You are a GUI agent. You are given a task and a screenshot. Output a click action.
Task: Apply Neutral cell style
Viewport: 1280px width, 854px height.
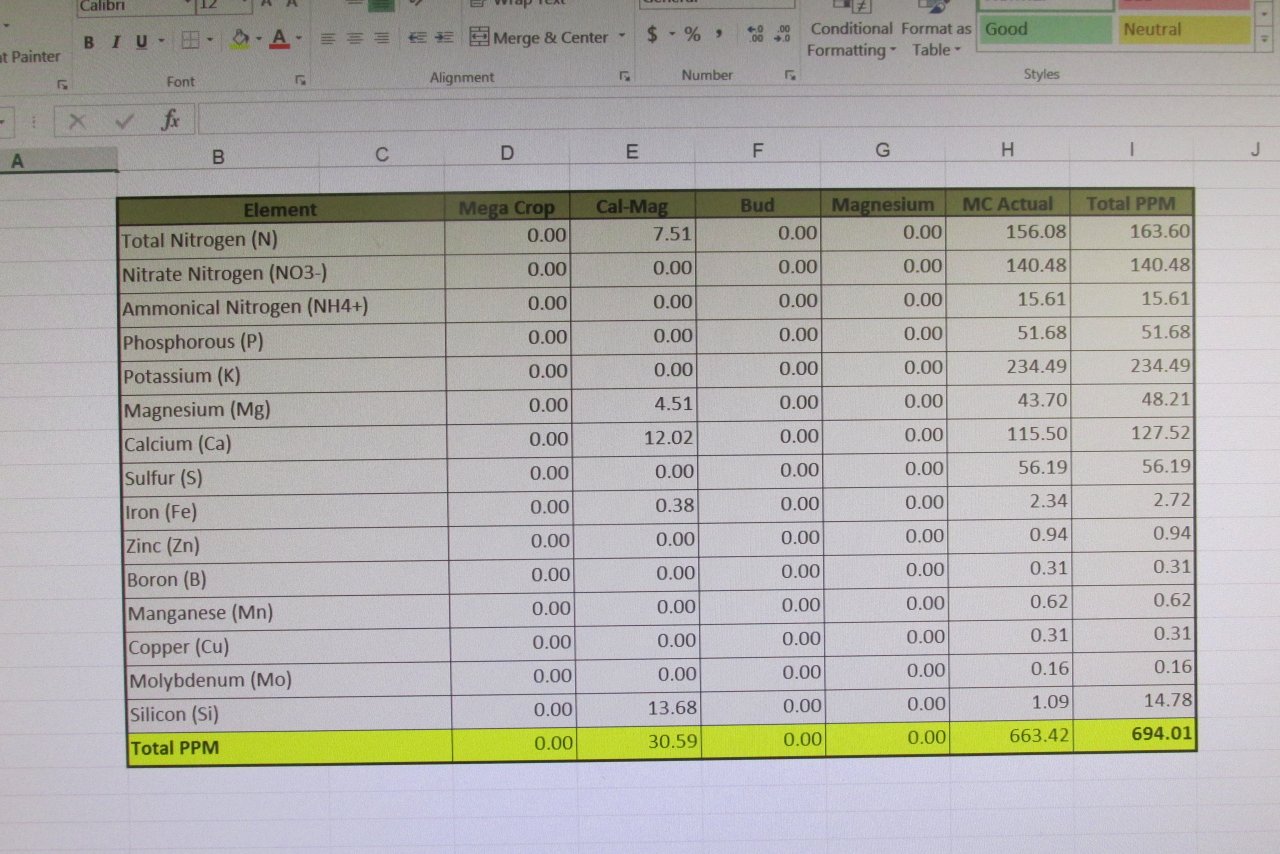tap(1186, 30)
